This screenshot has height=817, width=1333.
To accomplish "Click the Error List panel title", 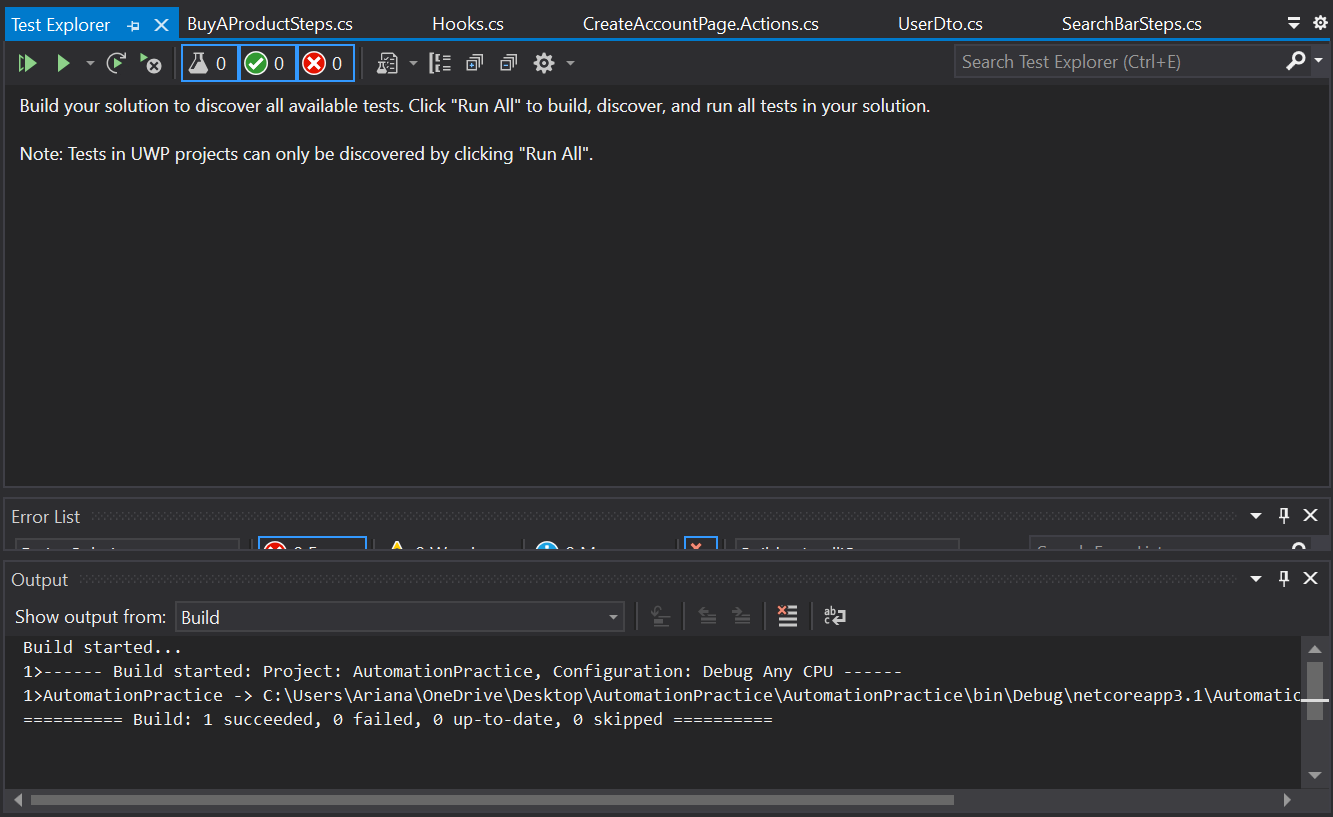I will 46,517.
